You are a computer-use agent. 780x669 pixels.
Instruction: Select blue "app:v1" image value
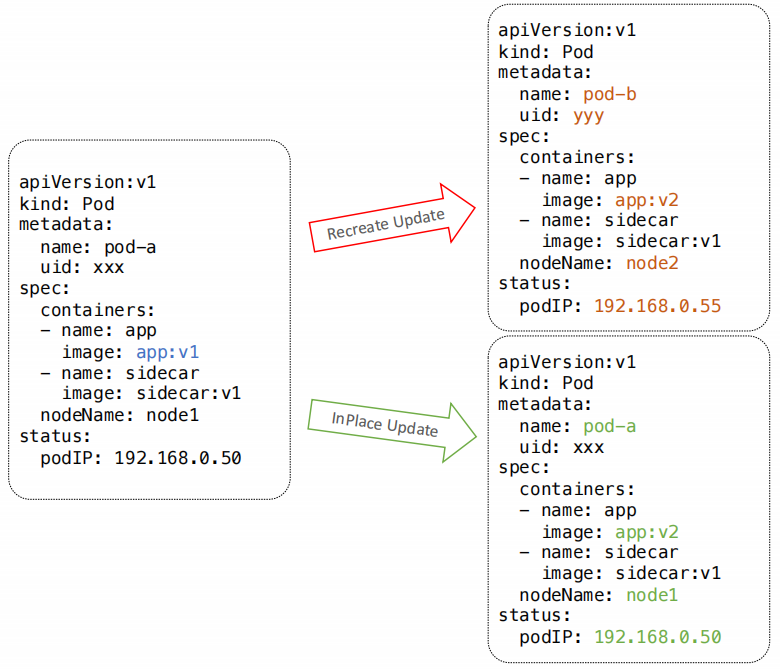[168, 352]
